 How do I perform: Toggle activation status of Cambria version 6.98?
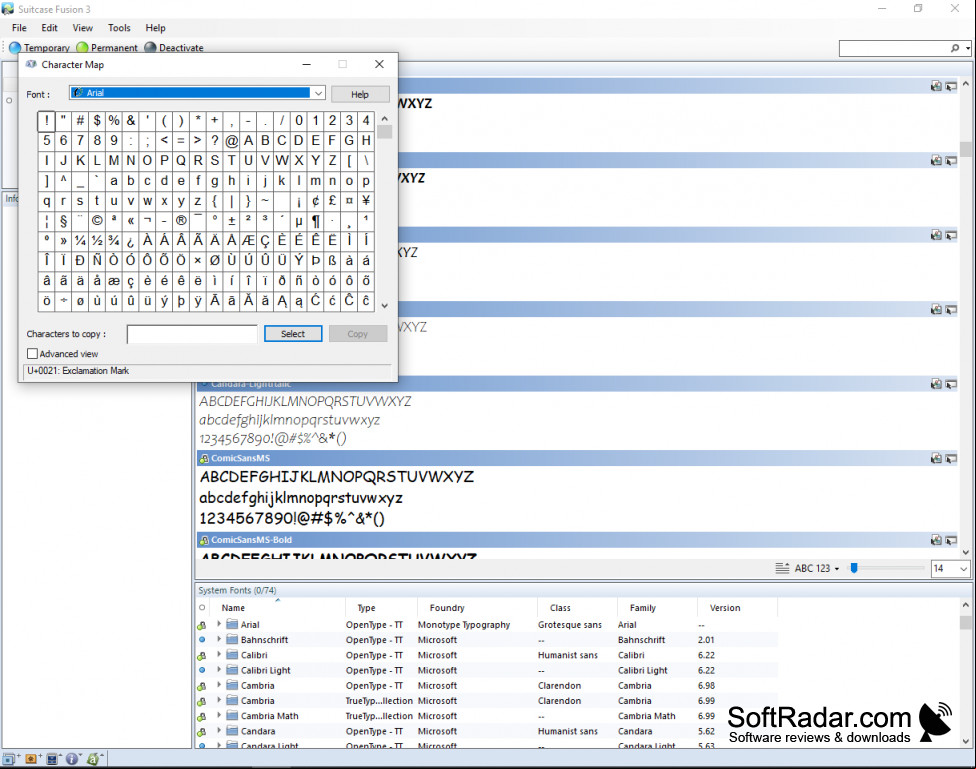point(202,686)
